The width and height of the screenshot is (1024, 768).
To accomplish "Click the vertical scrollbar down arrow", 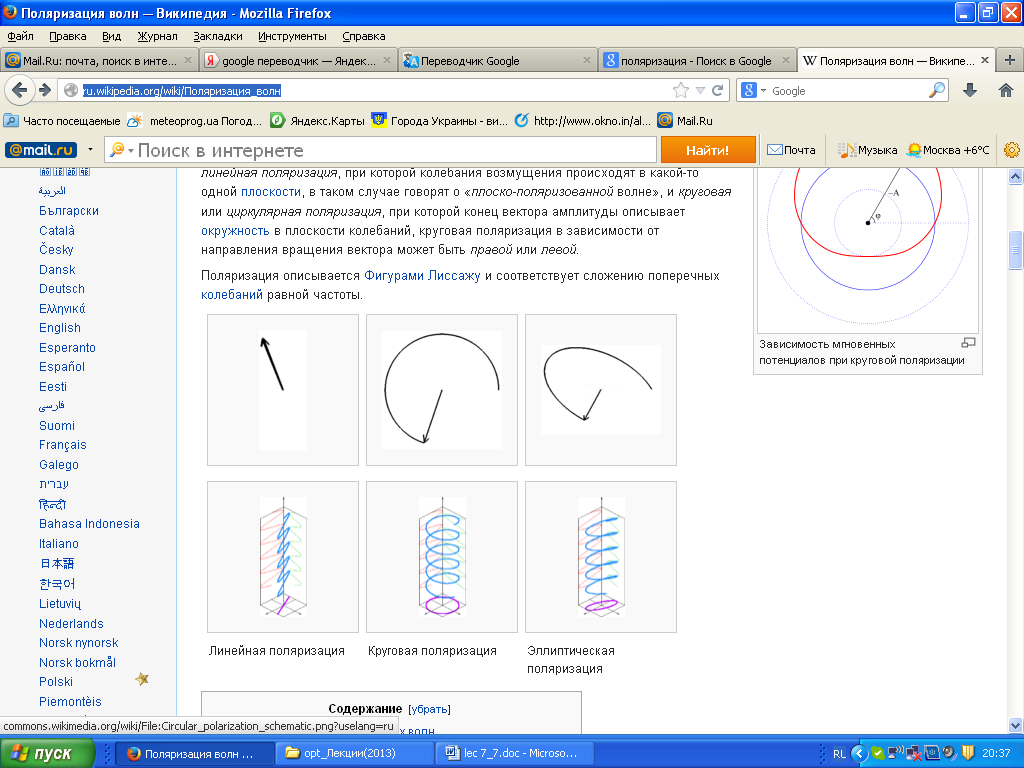I will coord(1016,725).
